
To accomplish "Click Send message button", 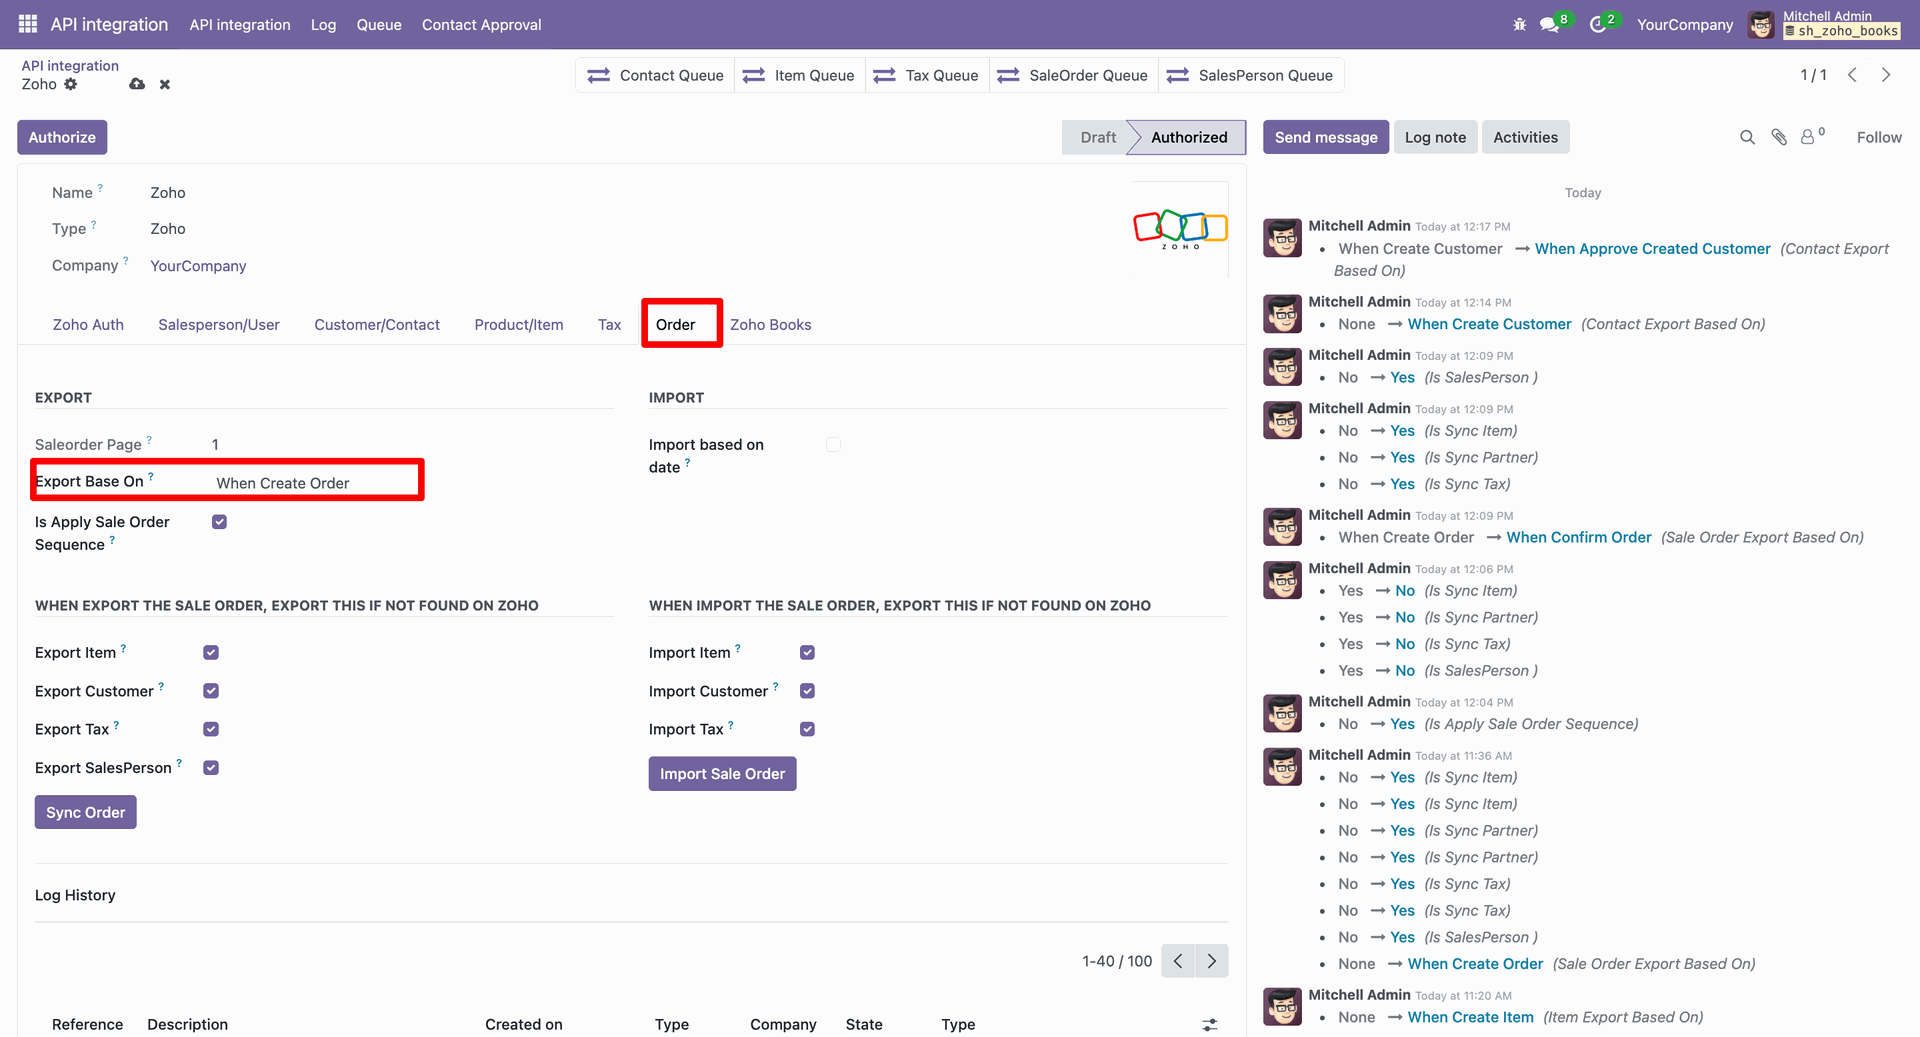I will [1326, 137].
